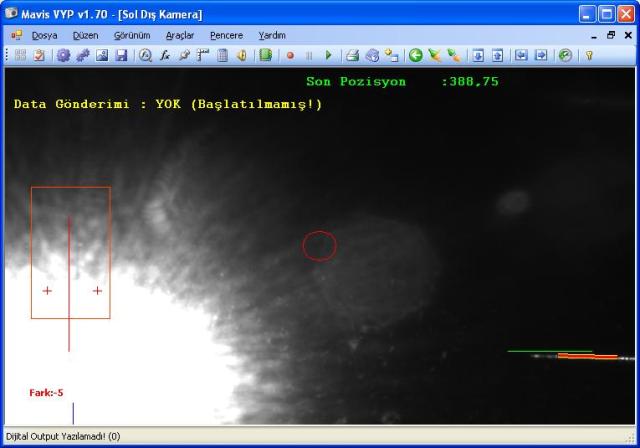
Task: Open settings with the single gear icon
Action: 63,55
